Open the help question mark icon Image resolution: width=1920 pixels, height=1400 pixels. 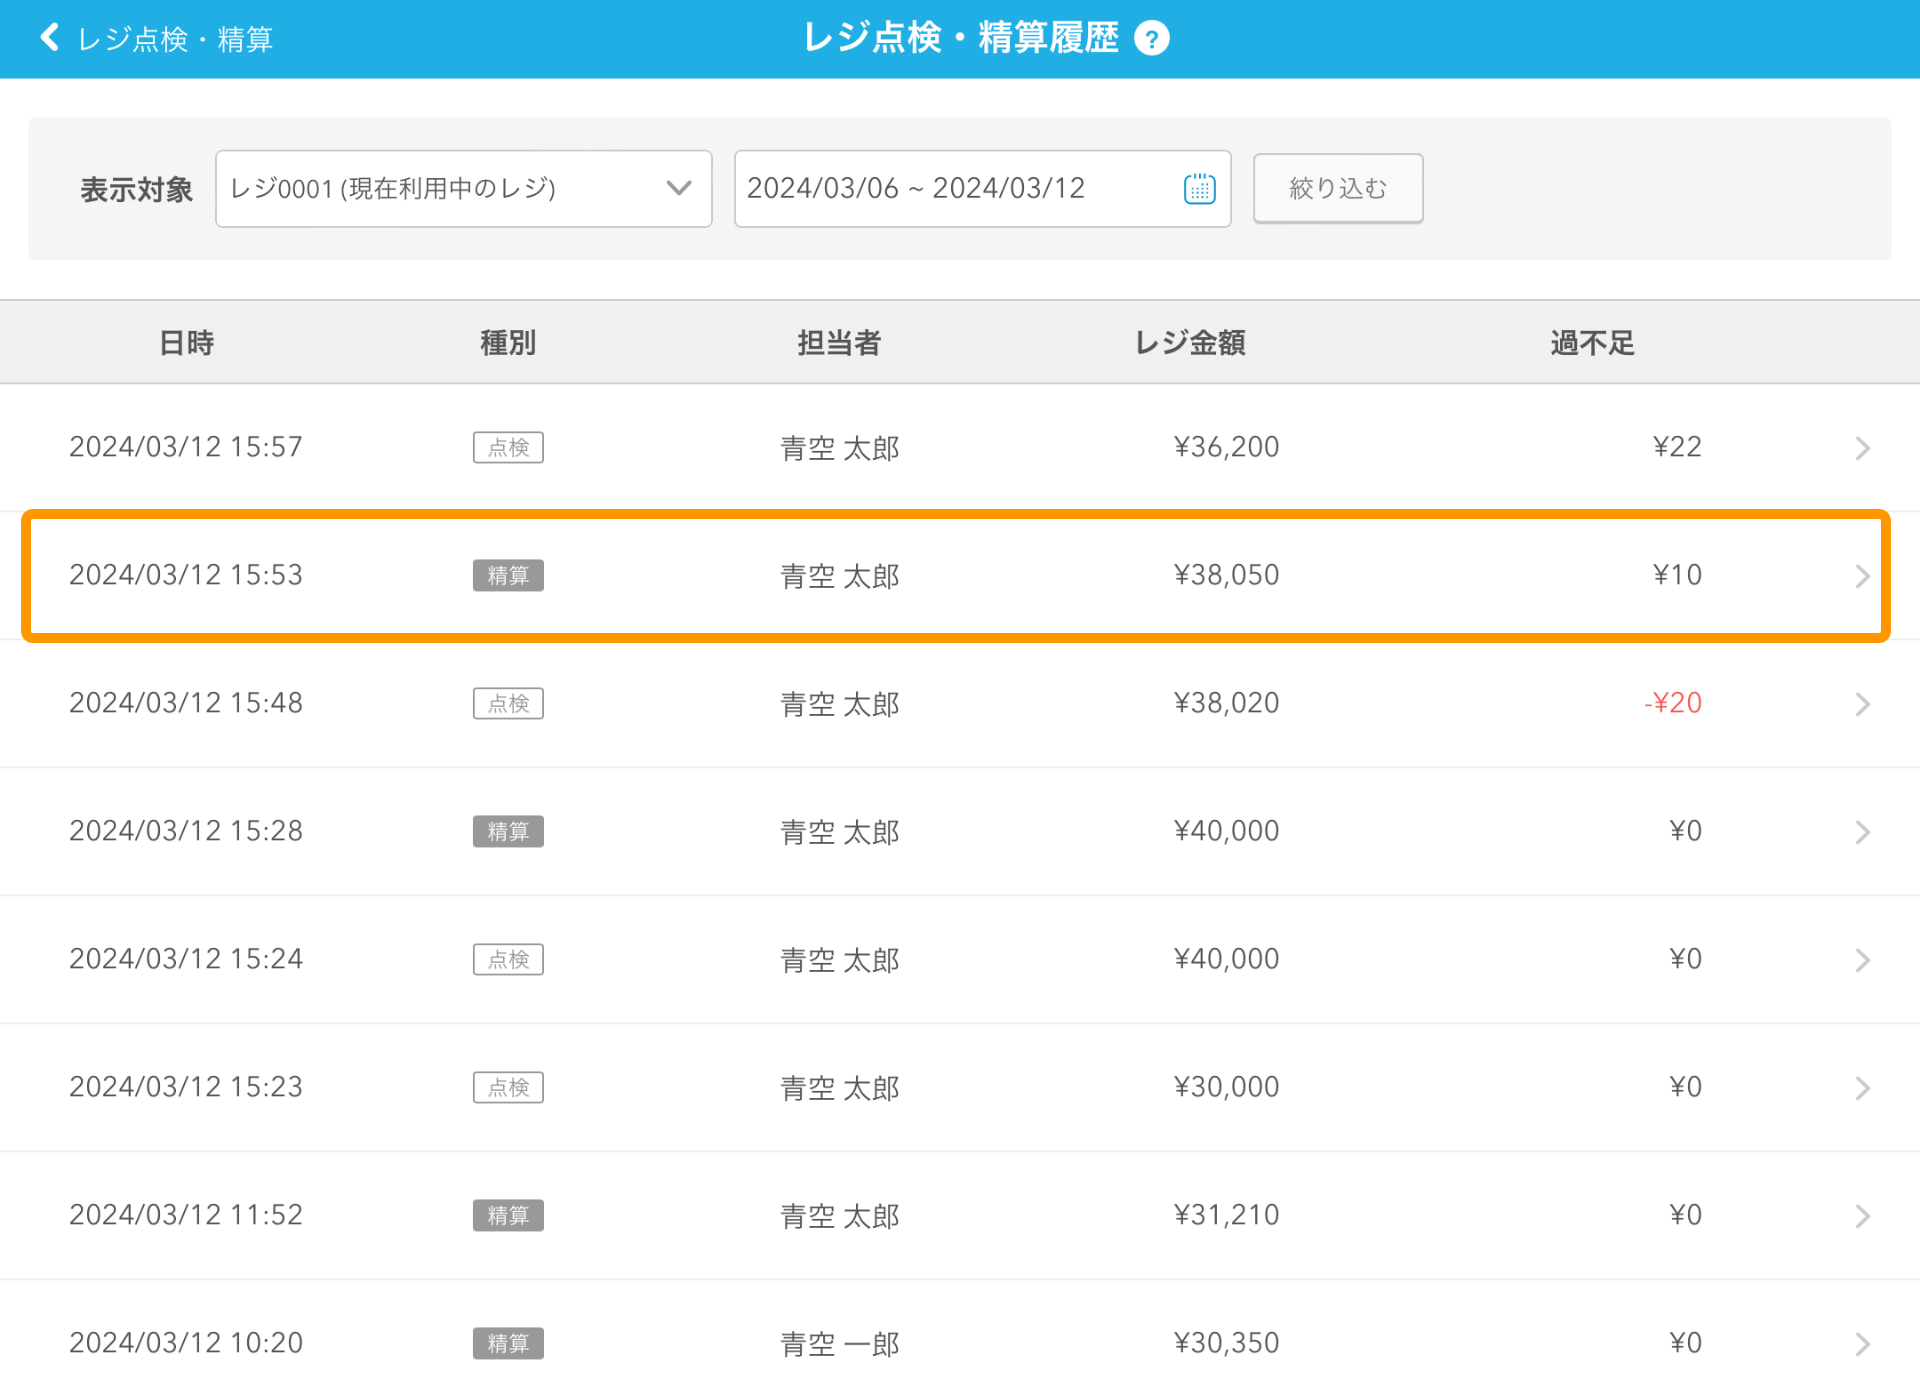point(1152,39)
